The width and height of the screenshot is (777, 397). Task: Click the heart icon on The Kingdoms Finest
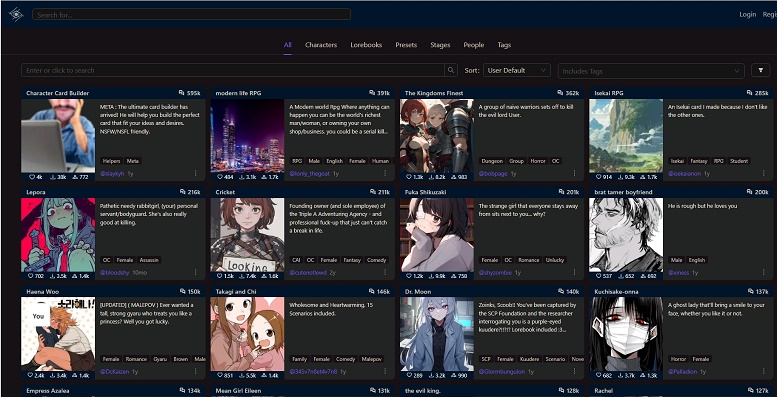tap(409, 177)
